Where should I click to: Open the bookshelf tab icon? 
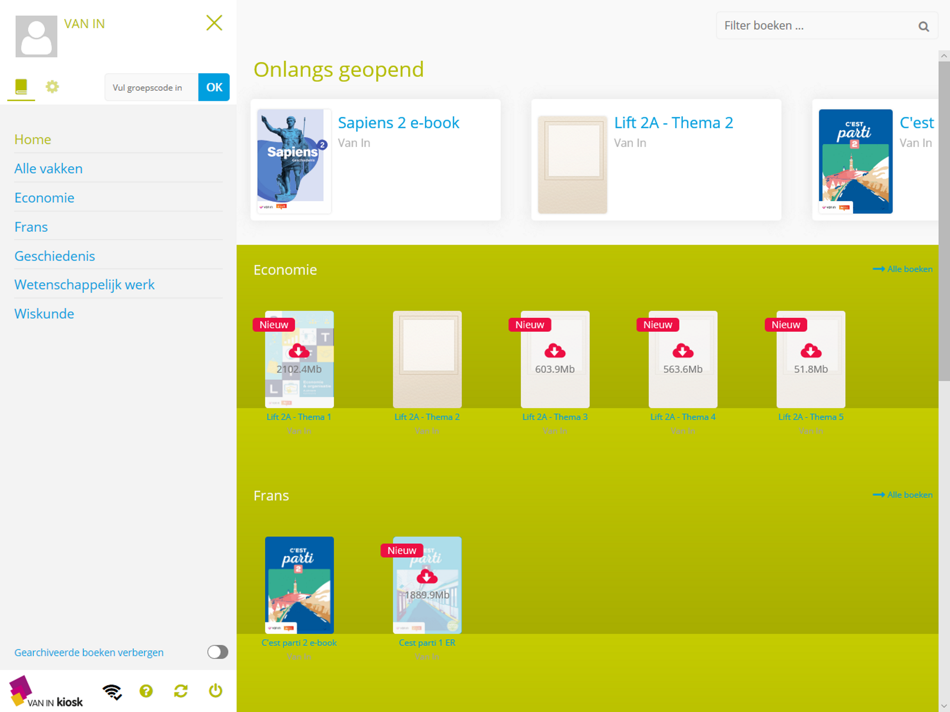21,87
